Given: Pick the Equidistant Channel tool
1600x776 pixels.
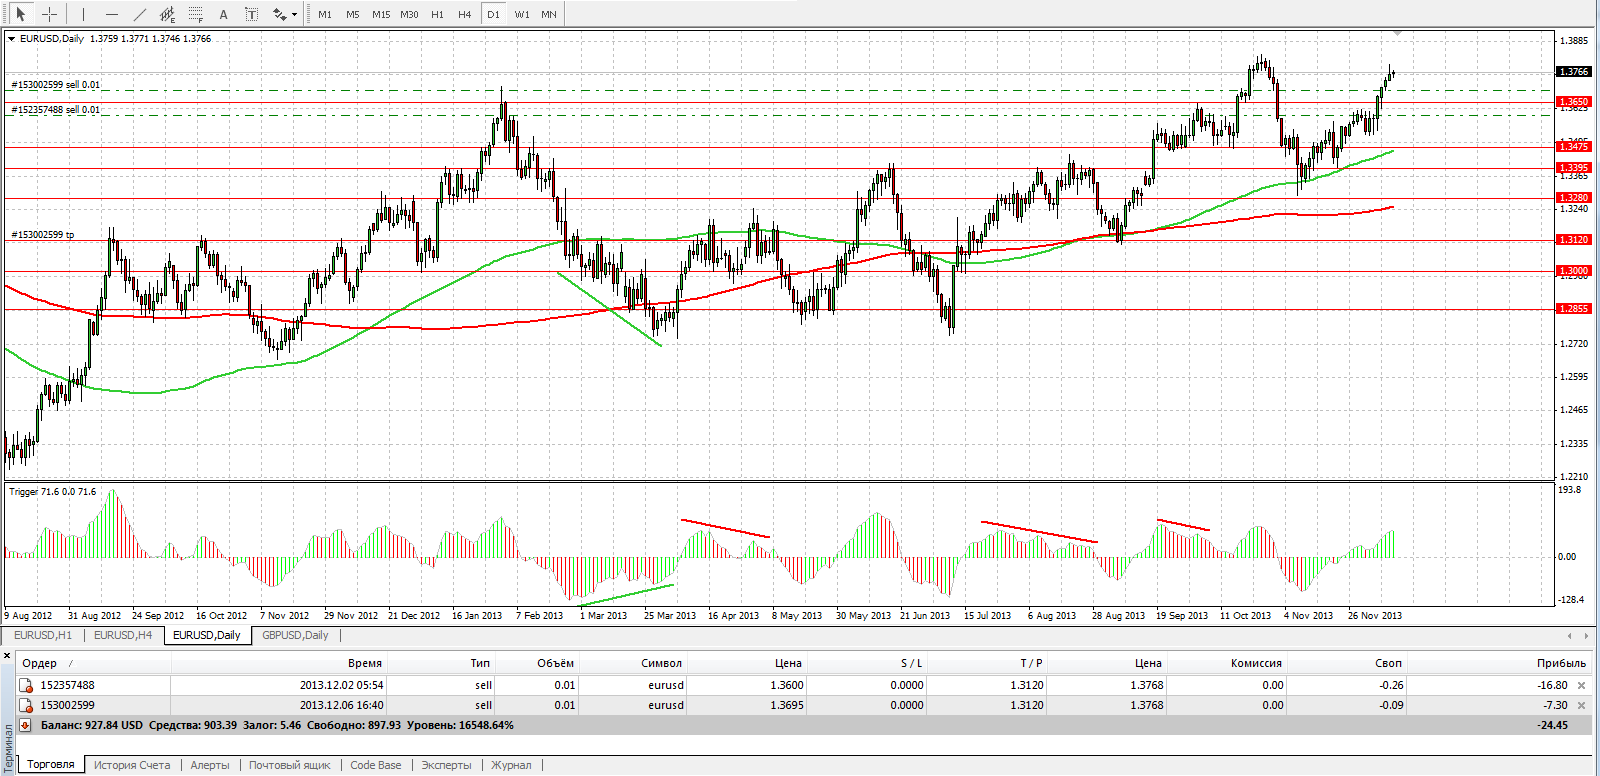Looking at the screenshot, I should 167,14.
